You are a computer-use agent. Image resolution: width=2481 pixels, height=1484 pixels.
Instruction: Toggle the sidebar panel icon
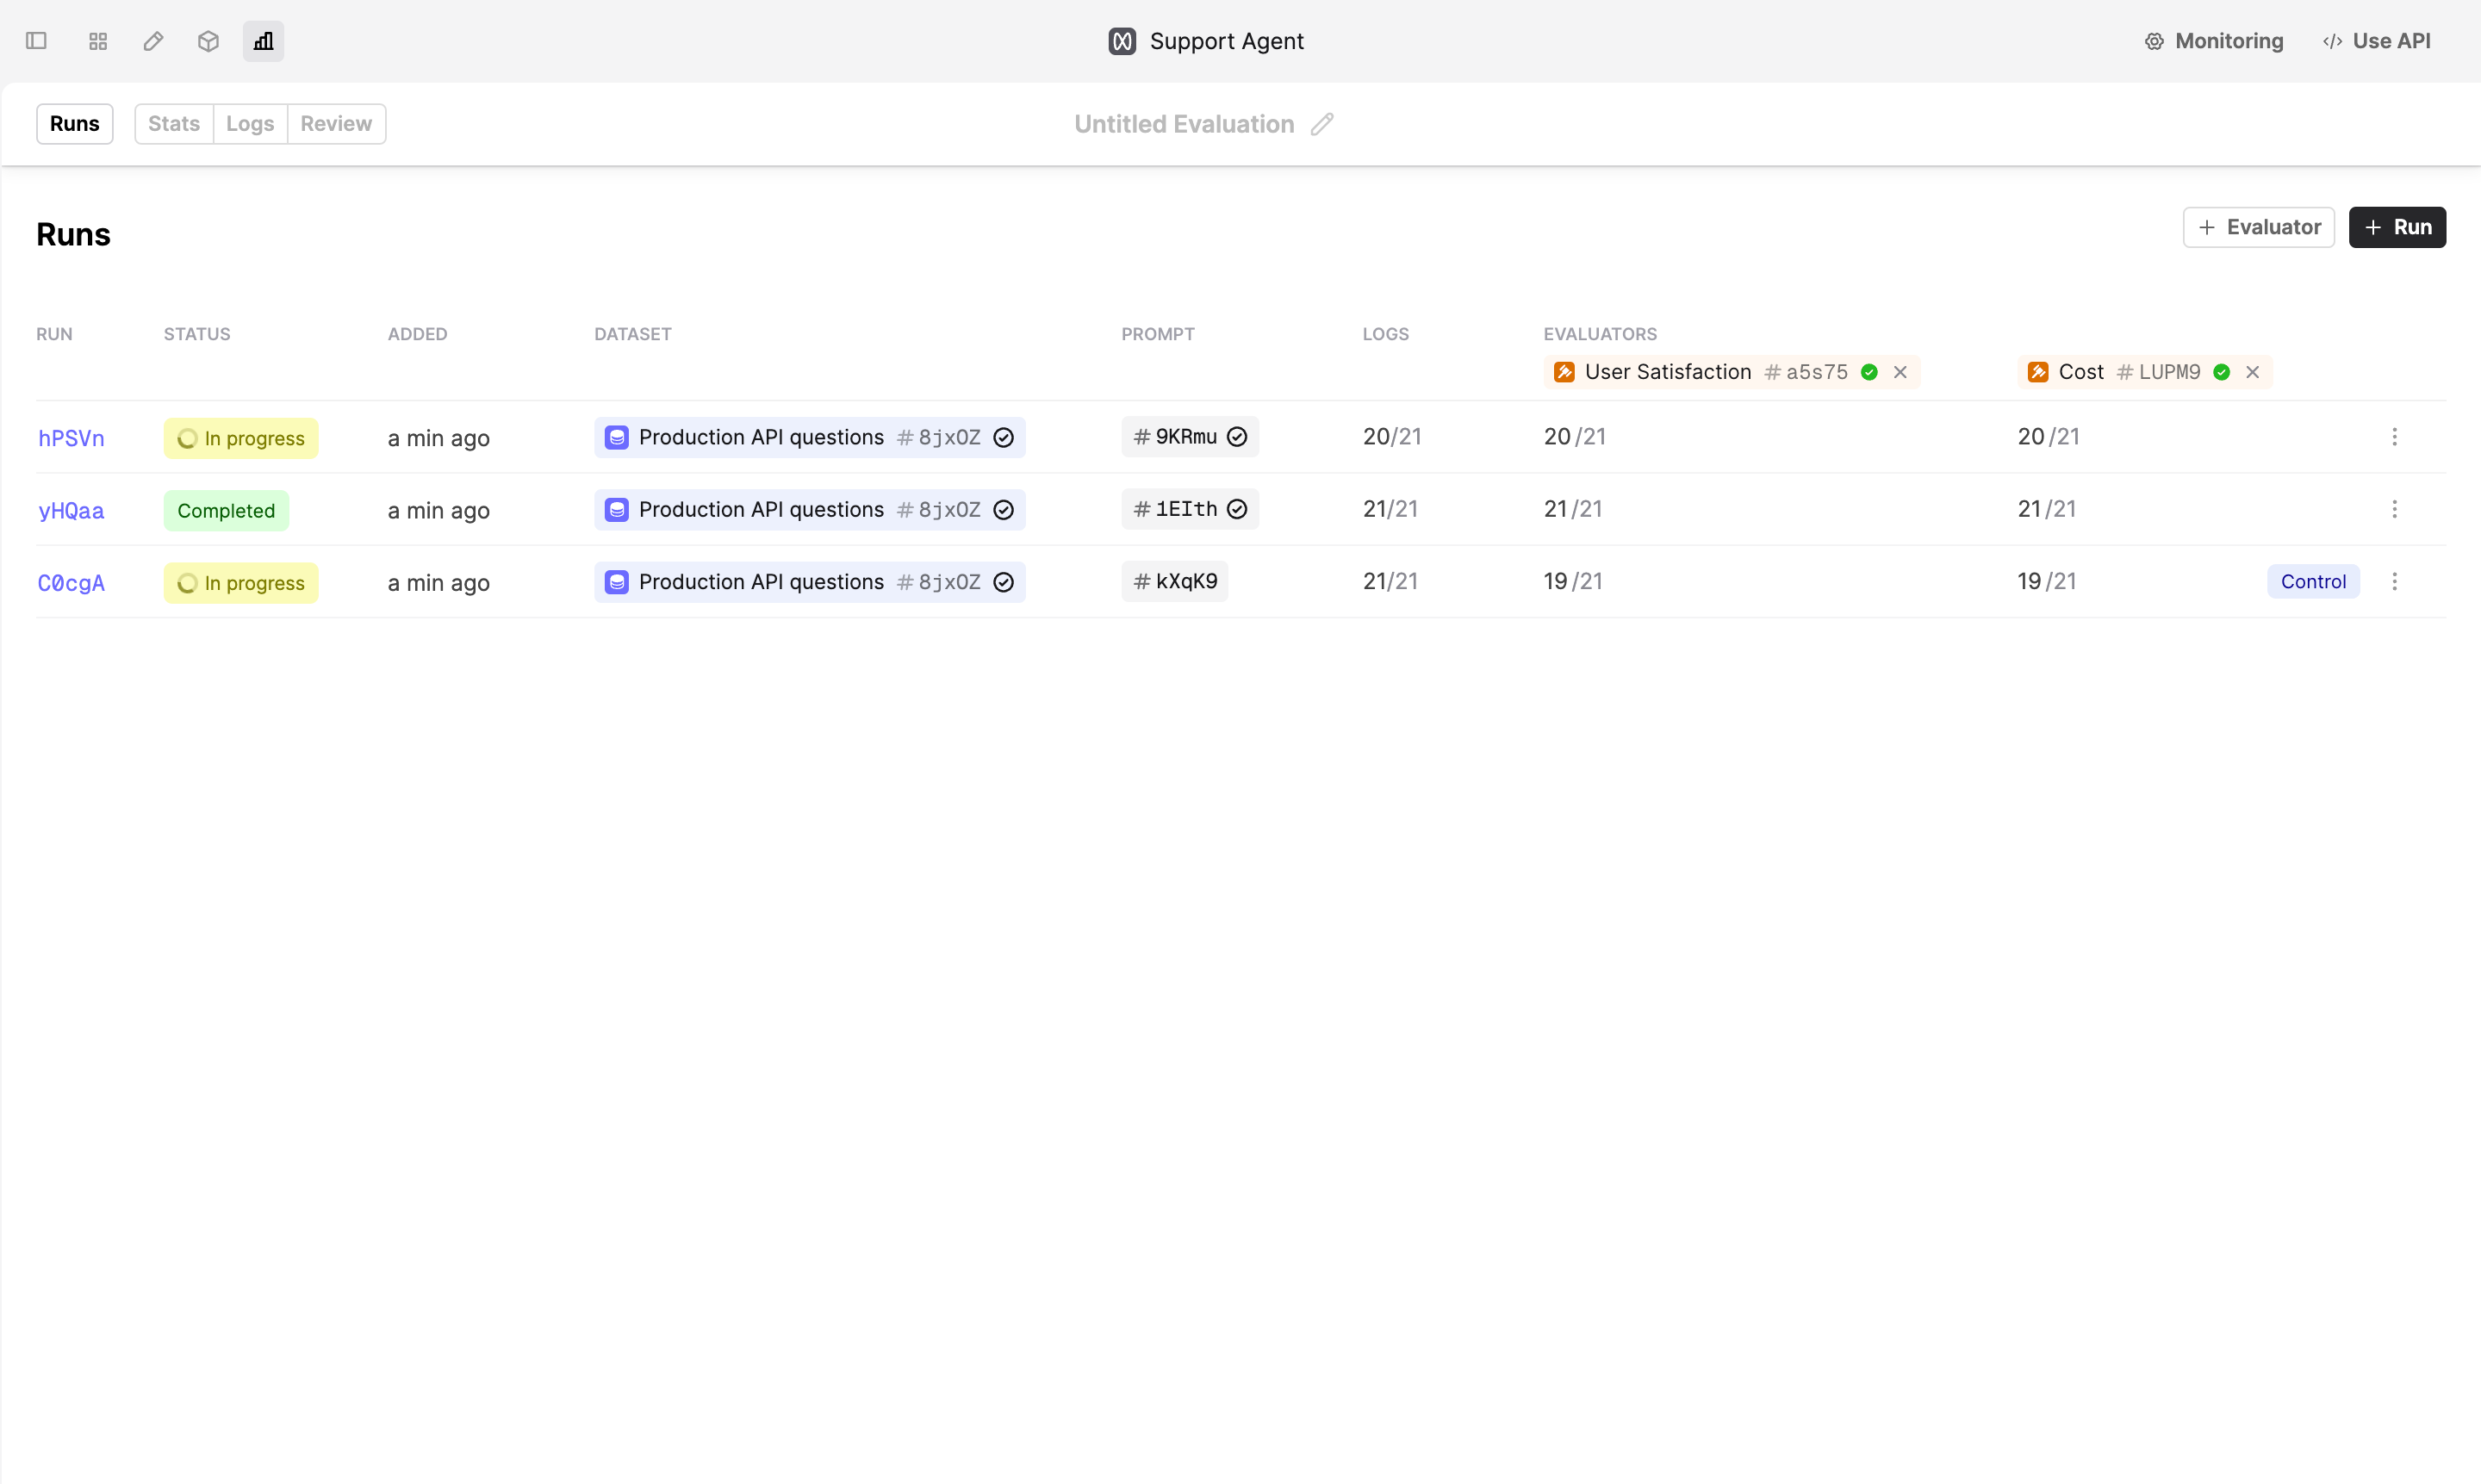pos(36,41)
